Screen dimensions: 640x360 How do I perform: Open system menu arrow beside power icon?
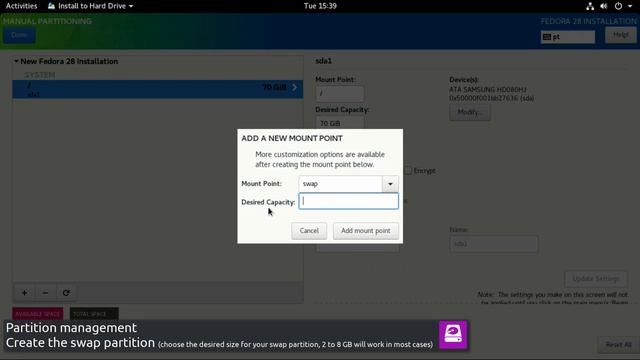coord(630,6)
